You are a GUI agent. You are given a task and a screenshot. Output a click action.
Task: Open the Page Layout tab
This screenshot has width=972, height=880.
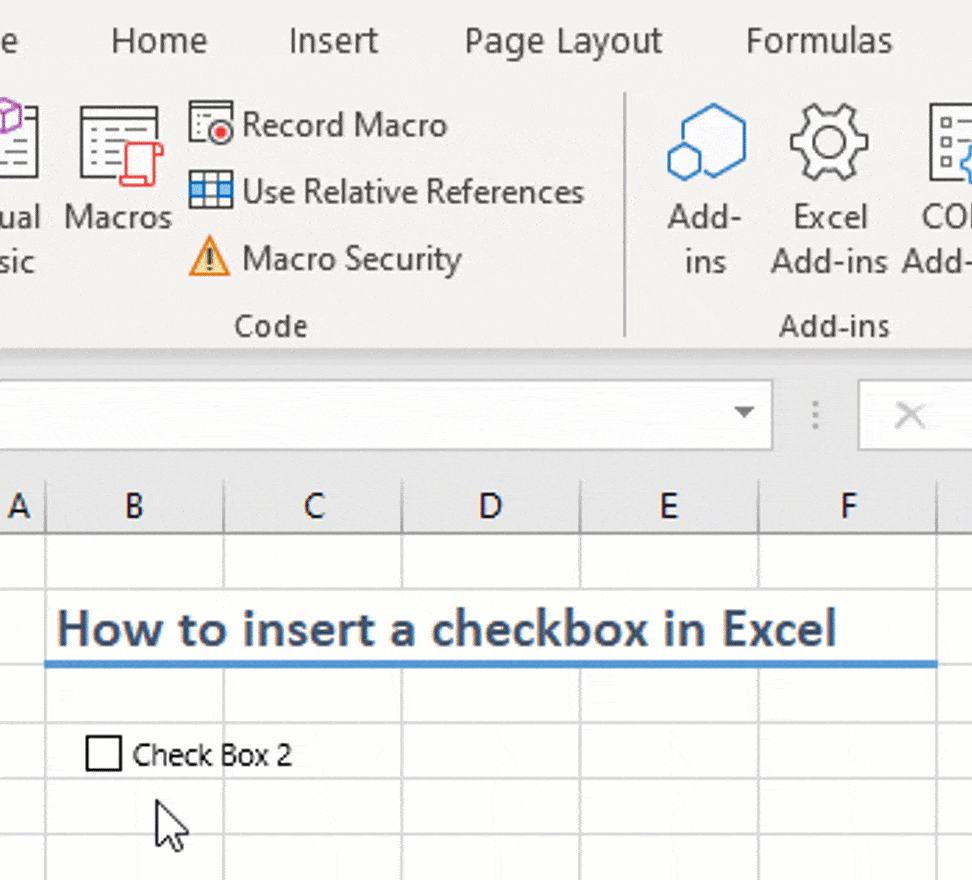562,40
